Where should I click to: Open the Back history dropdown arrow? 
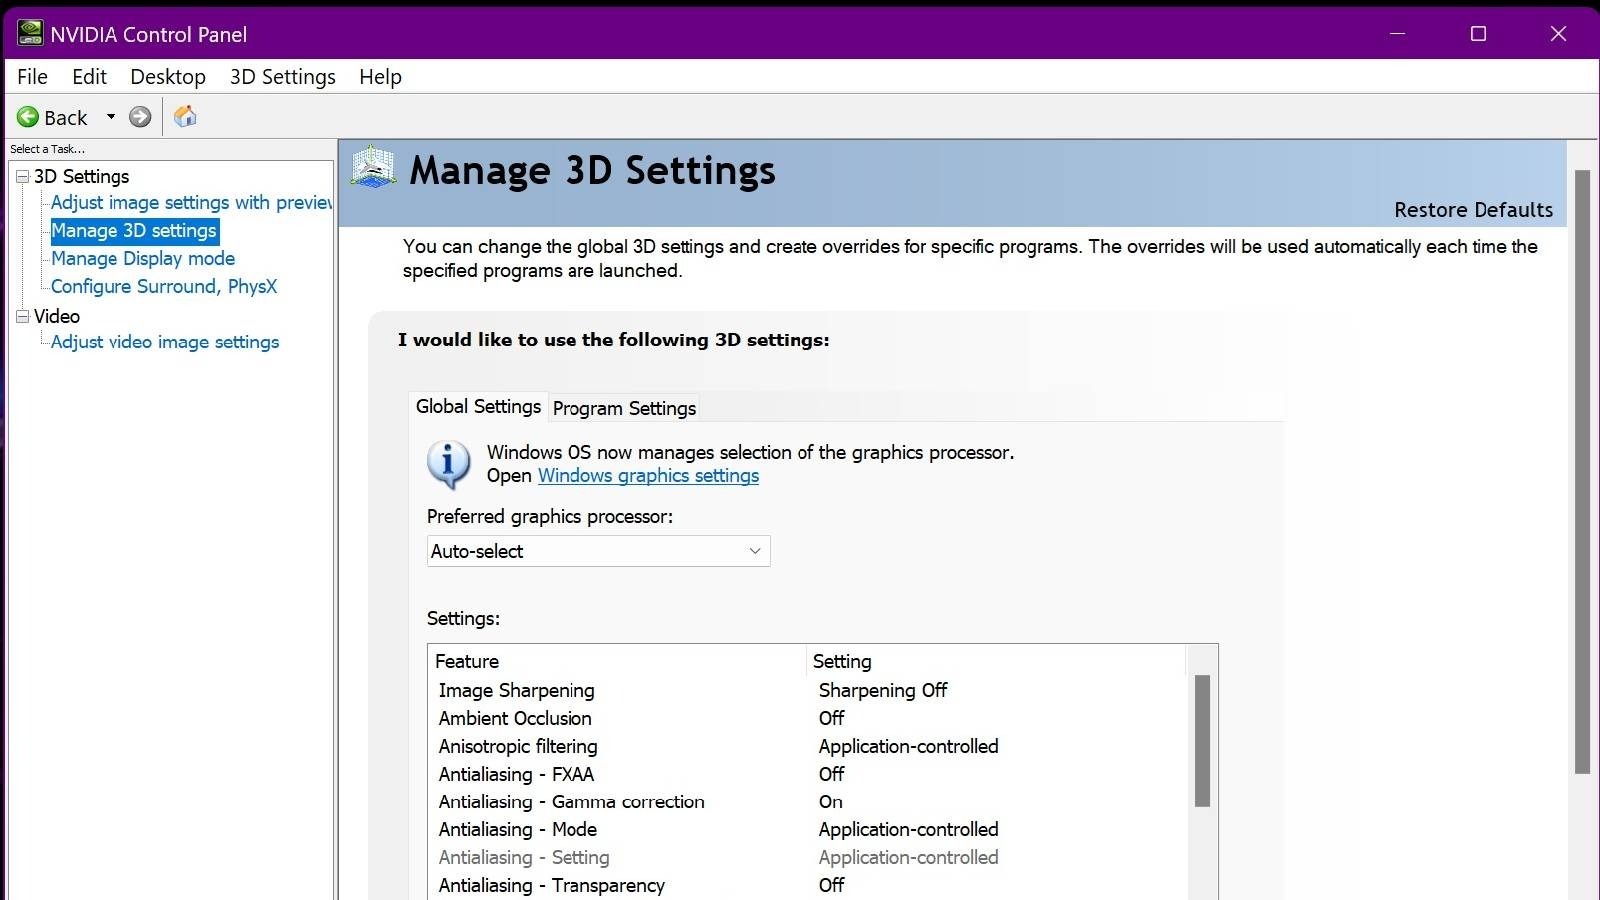pos(111,117)
